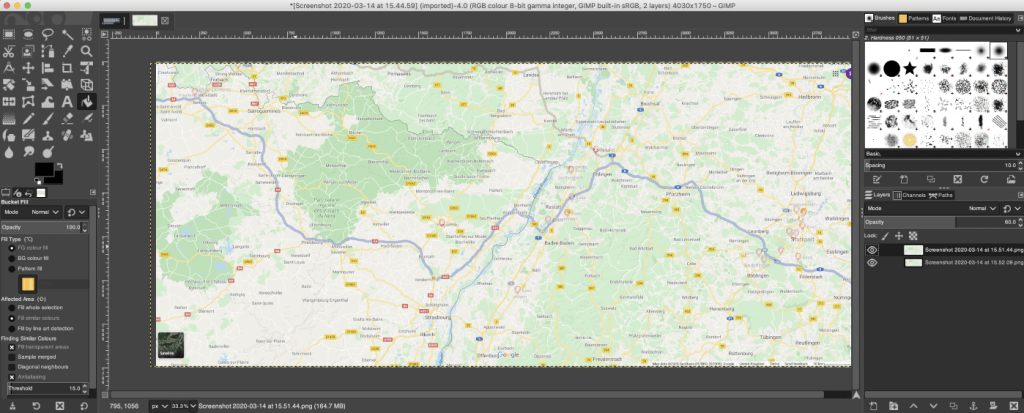Select the Rectangle Select tool
1024x413 pixels.
pyautogui.click(x=8, y=34)
